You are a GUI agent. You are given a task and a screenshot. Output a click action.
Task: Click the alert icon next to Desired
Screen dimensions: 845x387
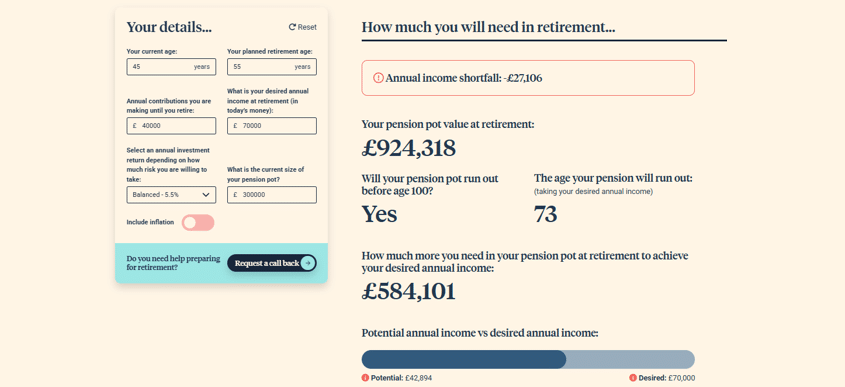pos(633,378)
